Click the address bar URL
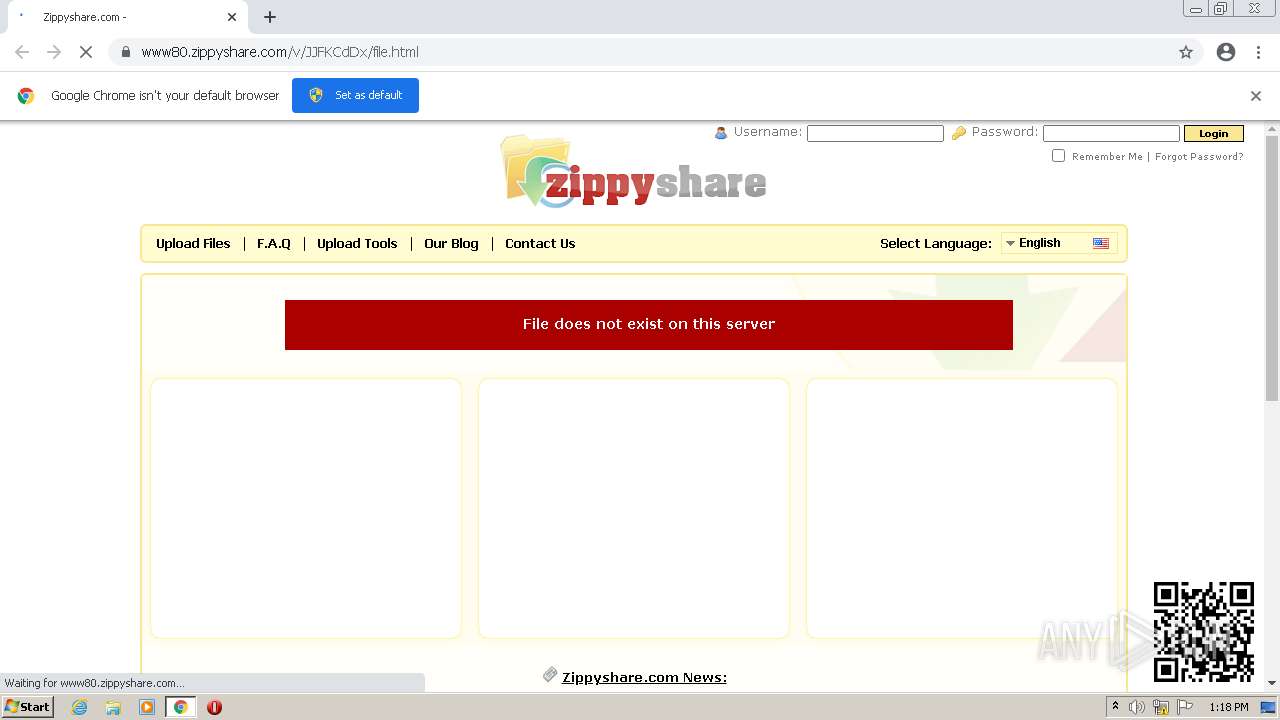The height and width of the screenshot is (720, 1280). point(280,52)
